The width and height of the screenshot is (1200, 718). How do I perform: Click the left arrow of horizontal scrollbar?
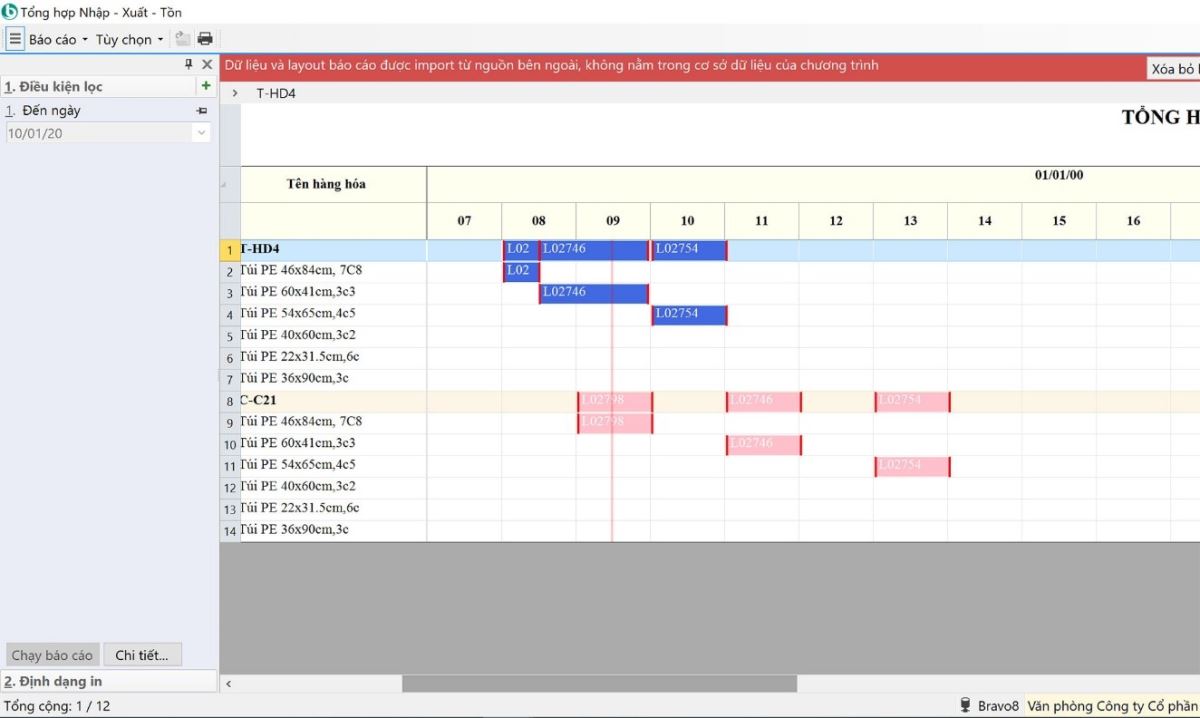[x=229, y=684]
